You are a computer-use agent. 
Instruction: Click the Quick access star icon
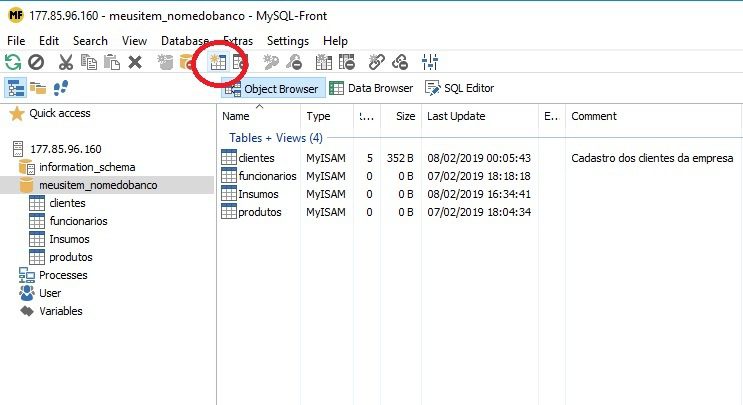pyautogui.click(x=17, y=114)
